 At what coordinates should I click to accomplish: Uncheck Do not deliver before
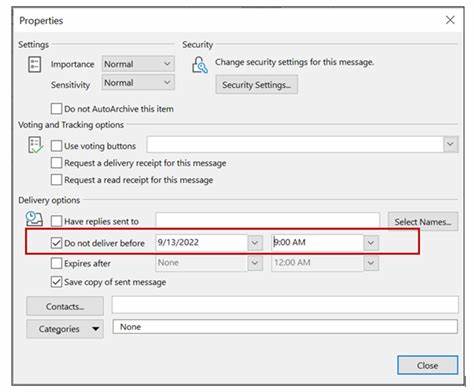point(56,243)
